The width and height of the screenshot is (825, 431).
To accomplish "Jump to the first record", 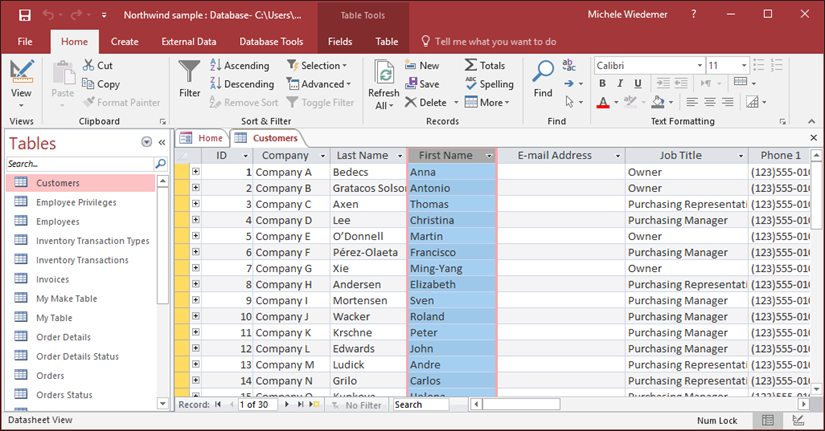I will pos(218,404).
